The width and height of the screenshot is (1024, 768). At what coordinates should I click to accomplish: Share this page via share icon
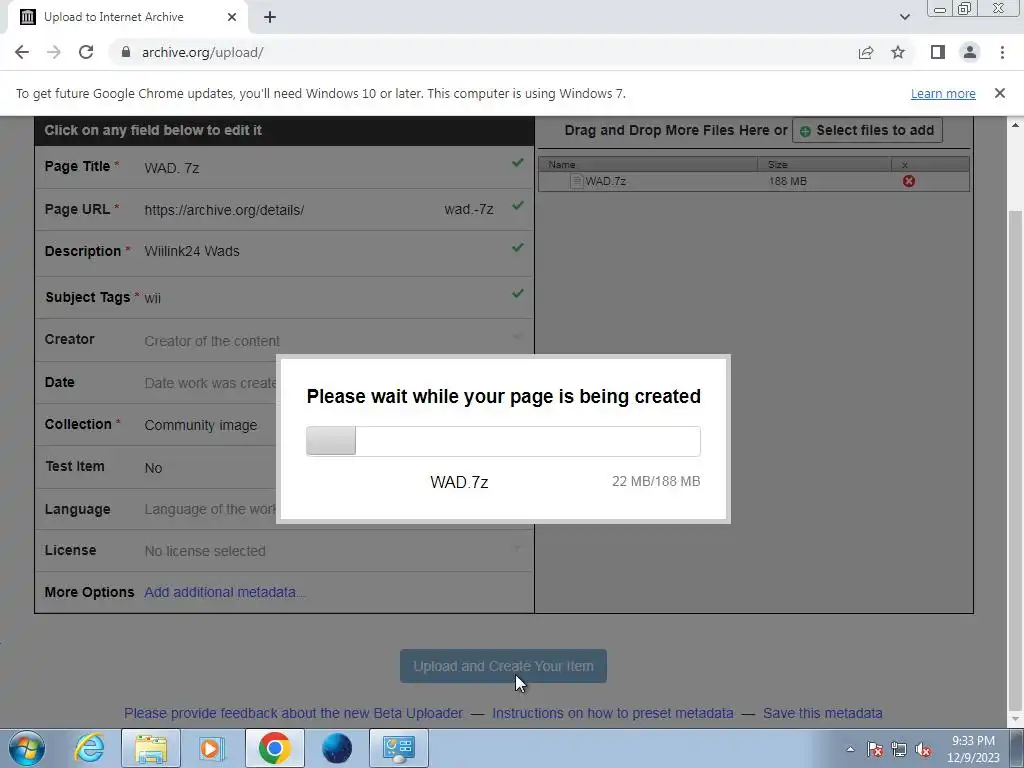866,52
